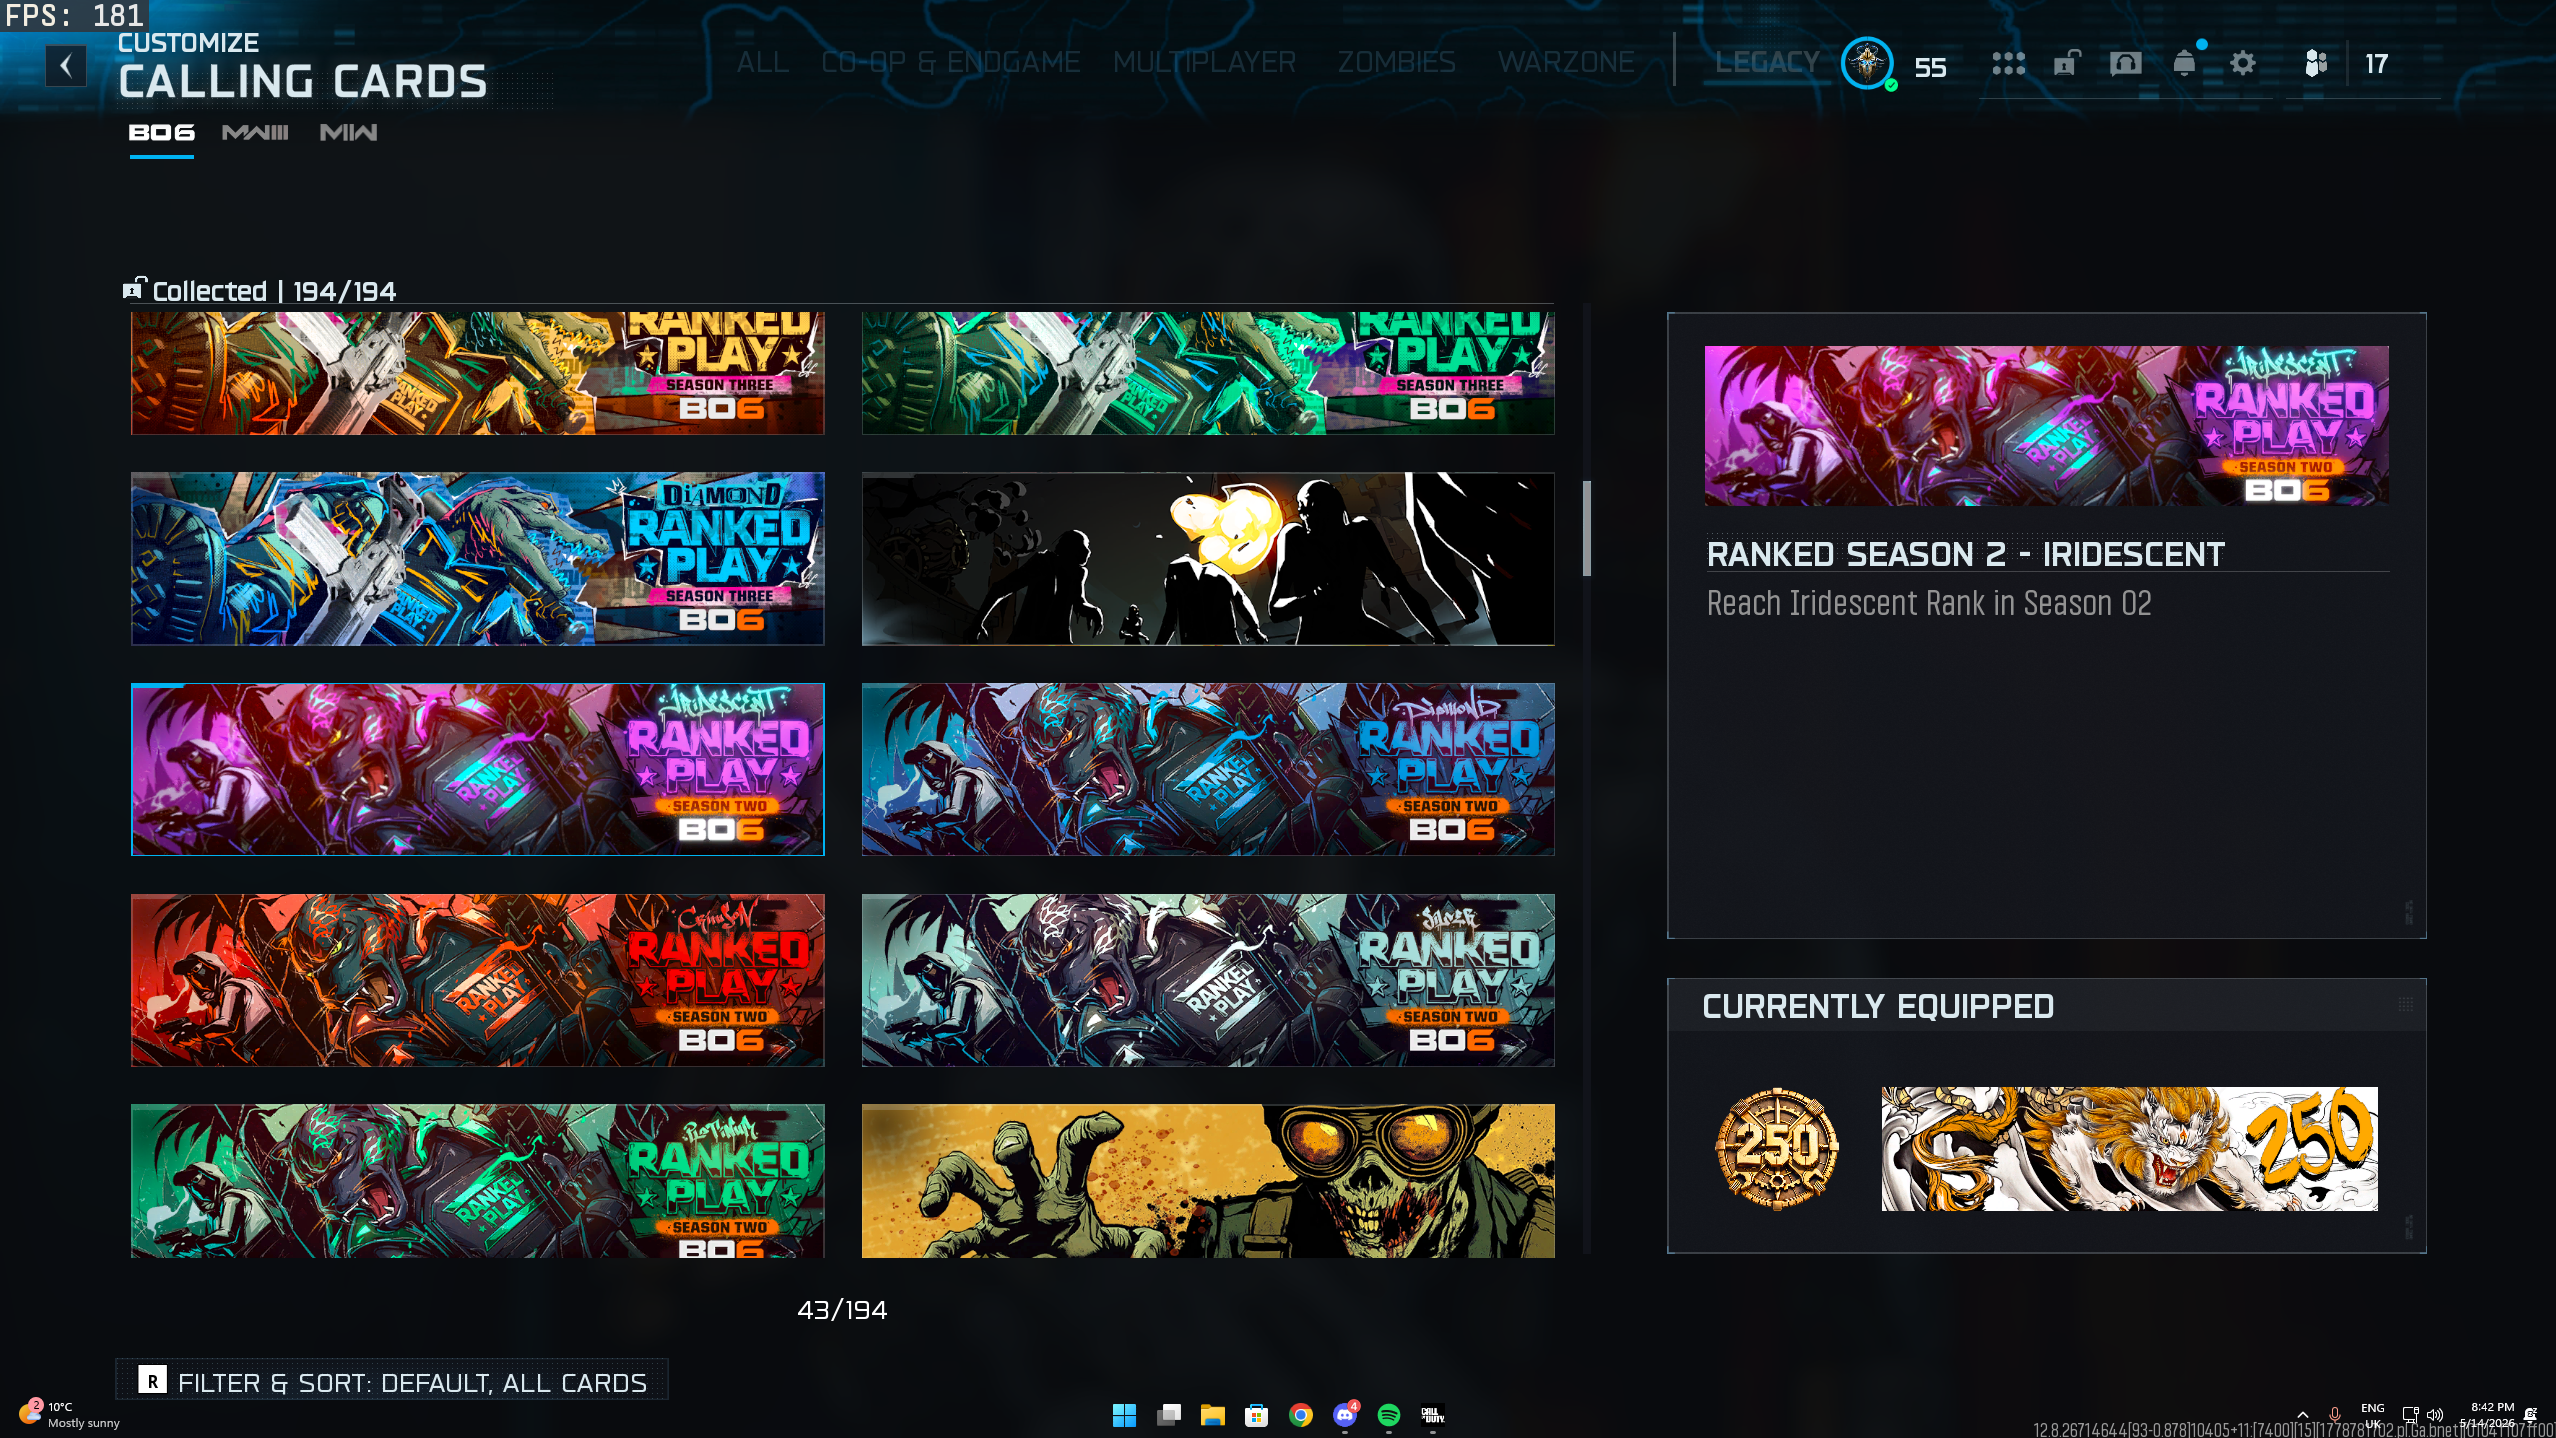Open the network tray icon

(2410, 1415)
